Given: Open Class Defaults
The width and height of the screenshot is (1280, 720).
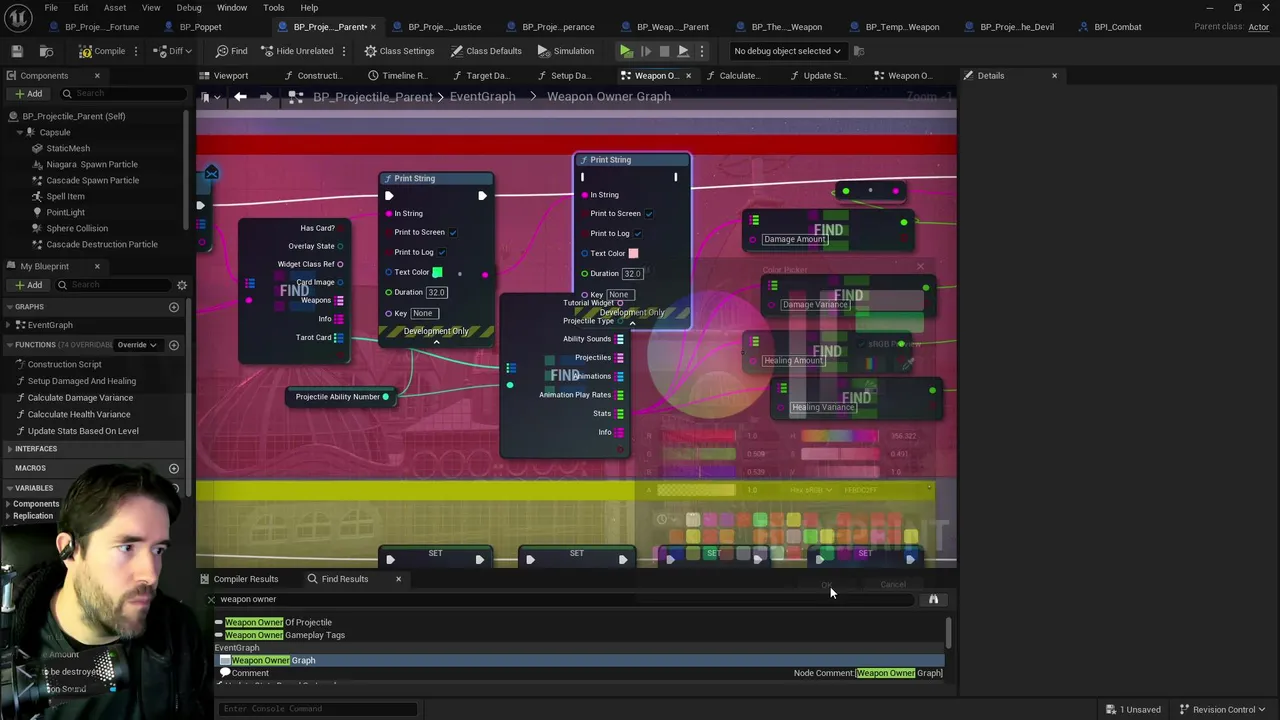Looking at the screenshot, I should pyautogui.click(x=486, y=51).
